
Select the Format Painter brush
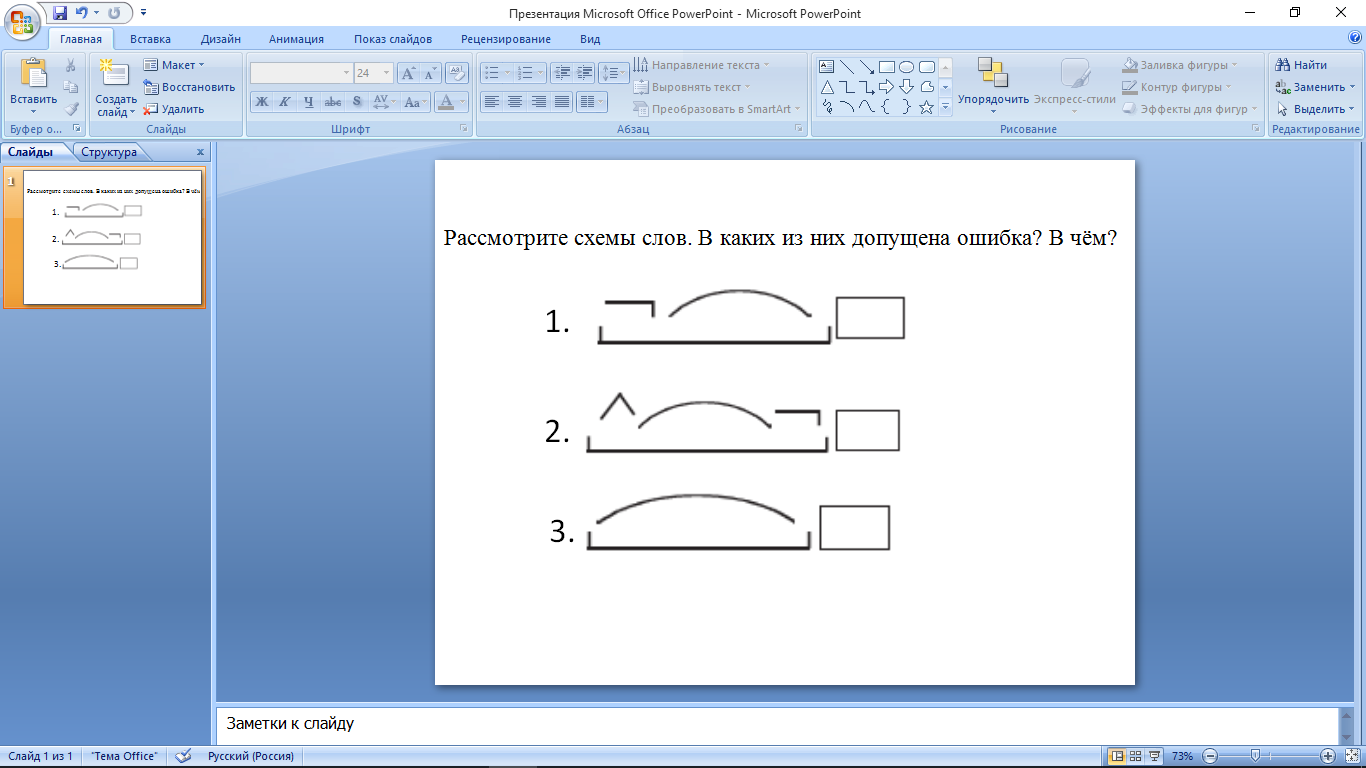[x=71, y=109]
